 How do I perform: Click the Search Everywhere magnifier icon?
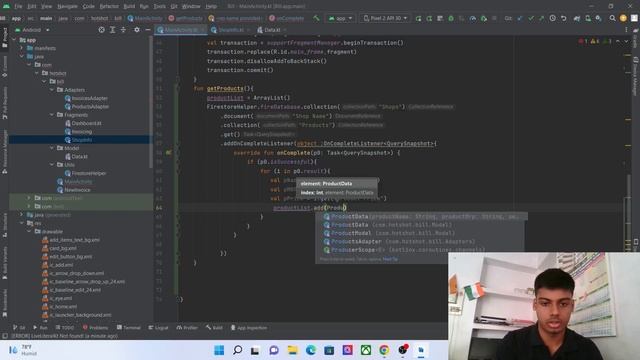[613, 18]
